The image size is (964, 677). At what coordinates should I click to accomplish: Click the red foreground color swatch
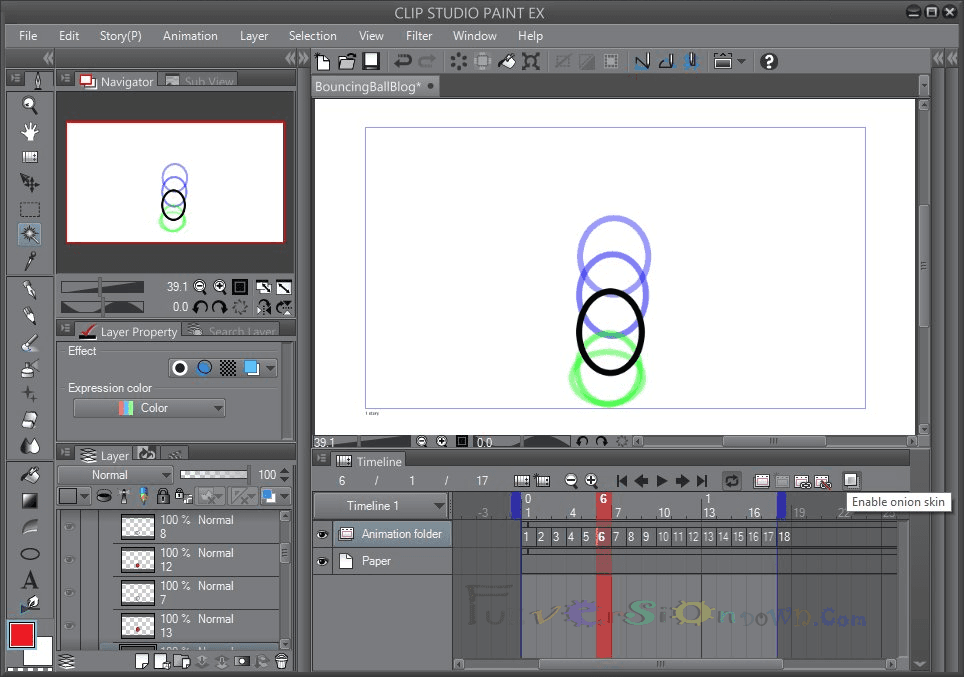click(23, 635)
